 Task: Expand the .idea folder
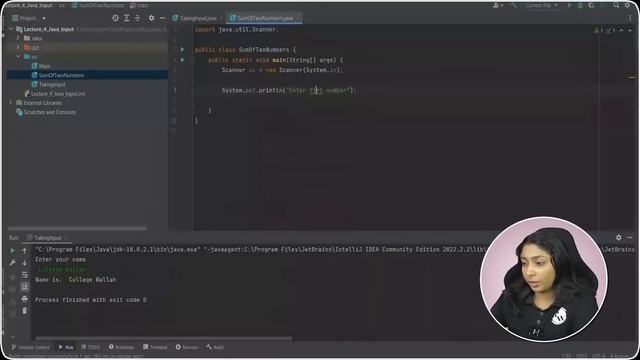click(x=18, y=38)
